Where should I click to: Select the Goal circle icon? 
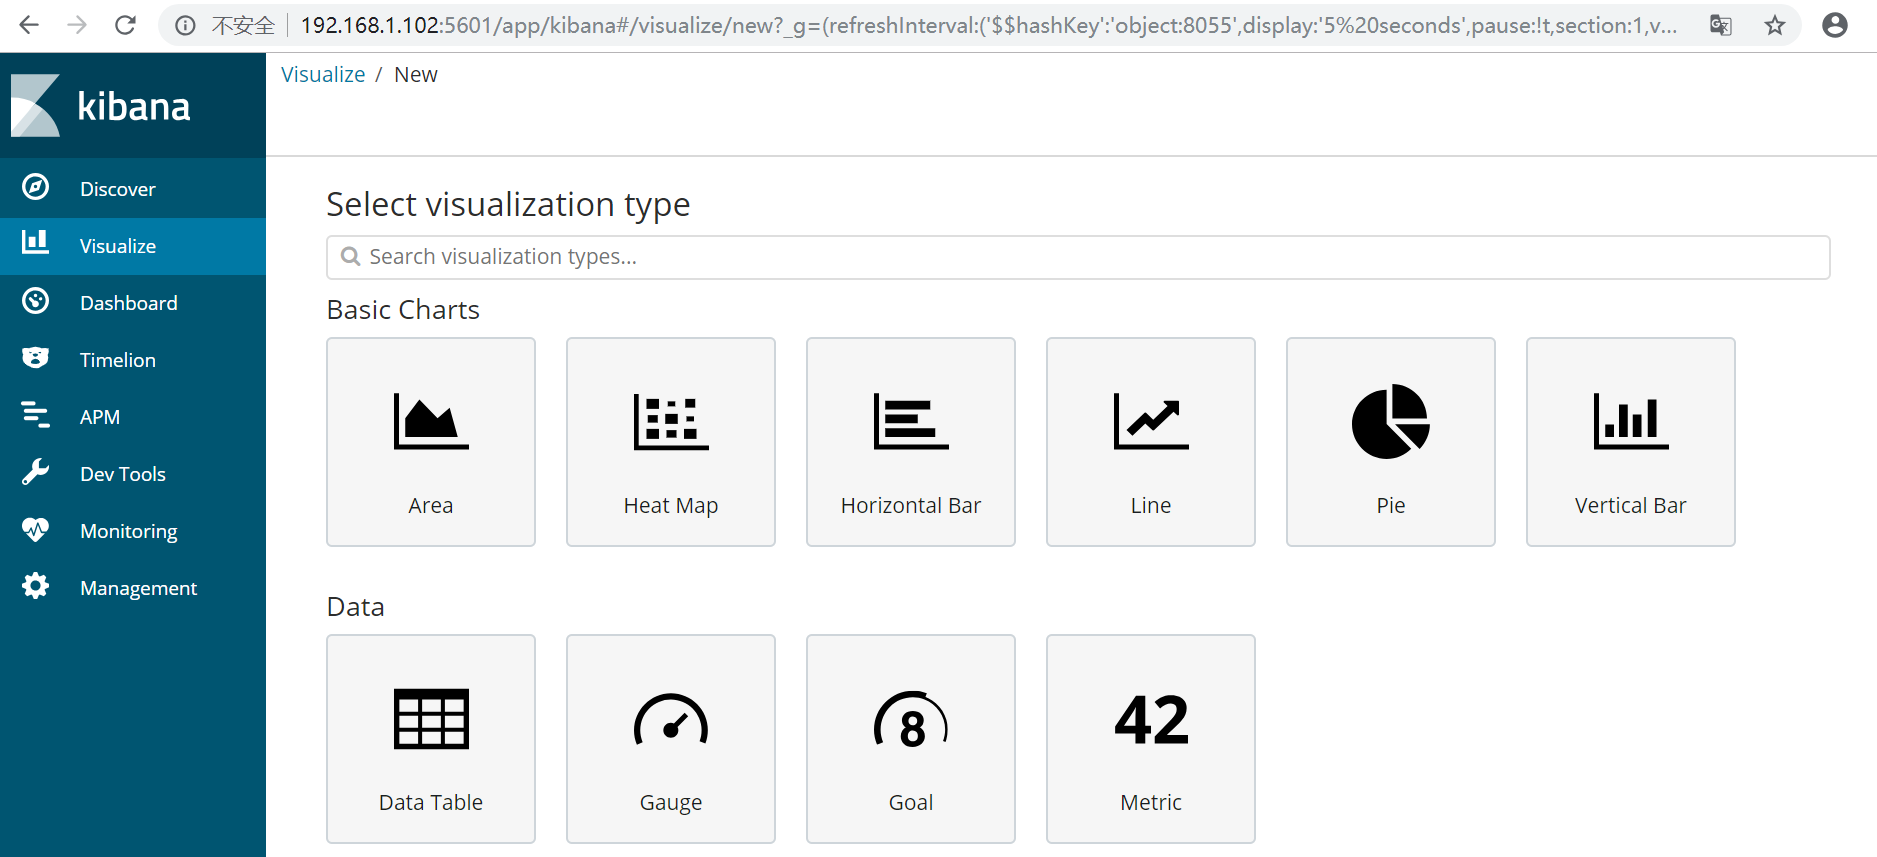[911, 719]
